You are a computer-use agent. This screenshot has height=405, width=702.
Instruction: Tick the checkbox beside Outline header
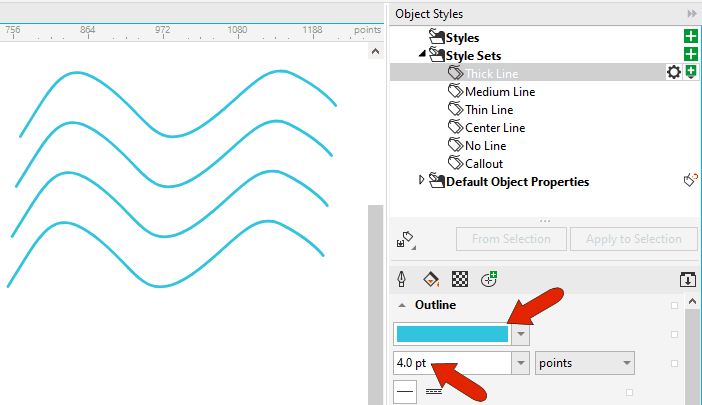pyautogui.click(x=674, y=305)
